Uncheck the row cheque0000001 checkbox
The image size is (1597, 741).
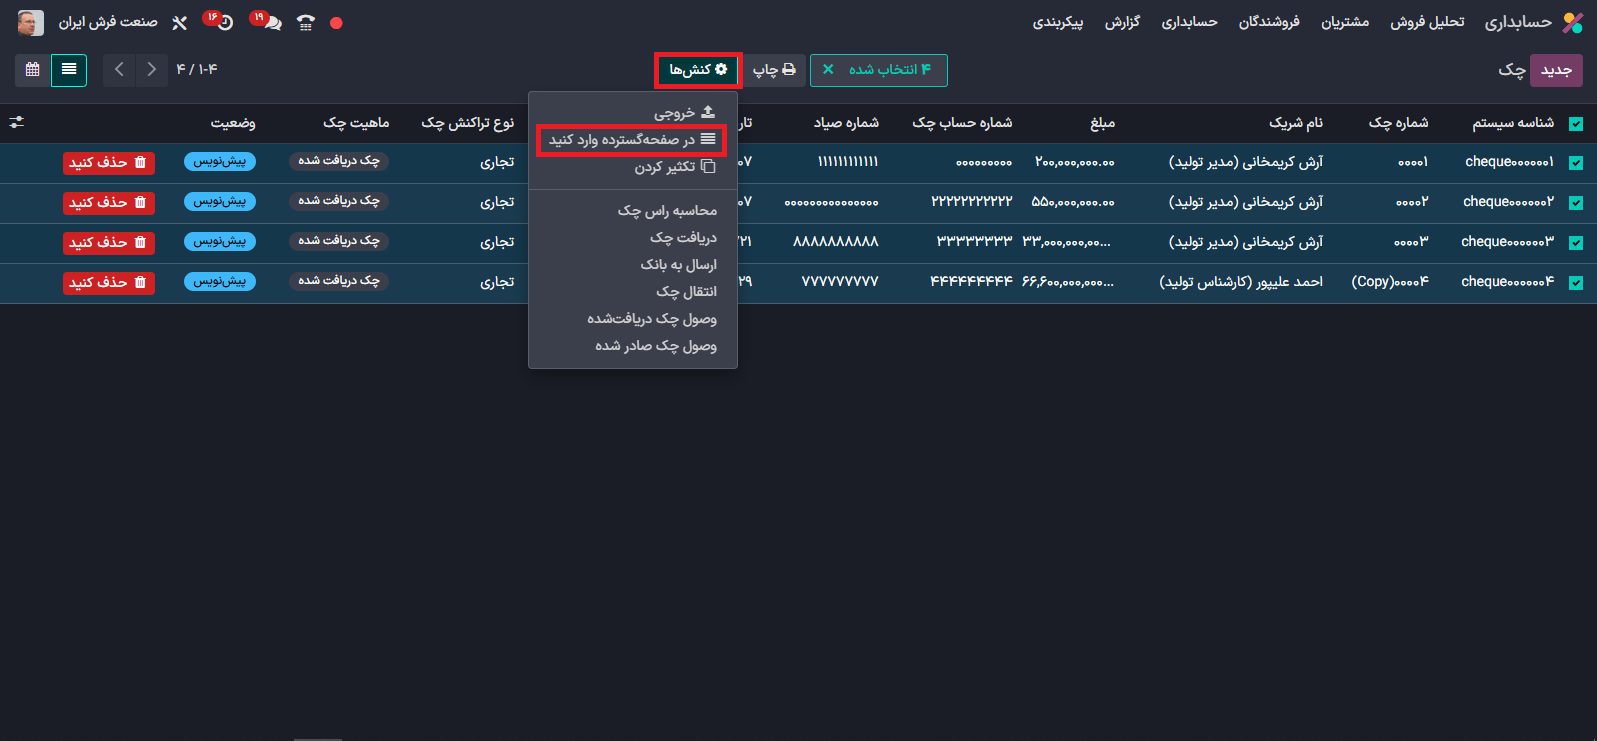[1576, 163]
